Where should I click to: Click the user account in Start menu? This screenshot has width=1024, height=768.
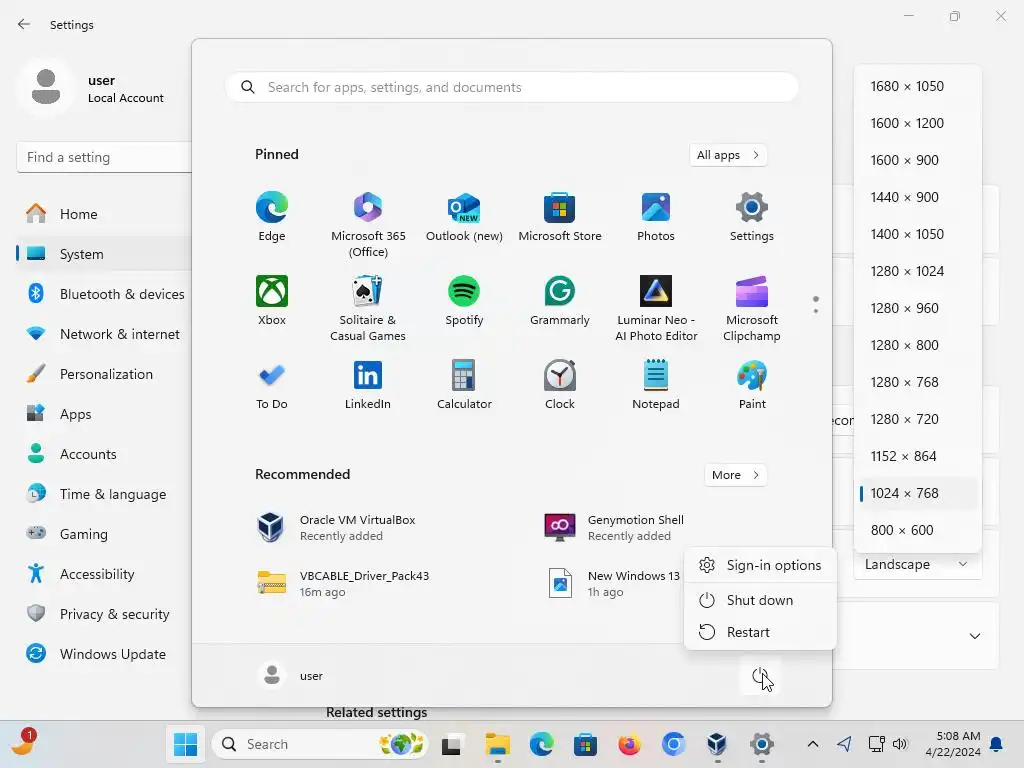click(291, 676)
